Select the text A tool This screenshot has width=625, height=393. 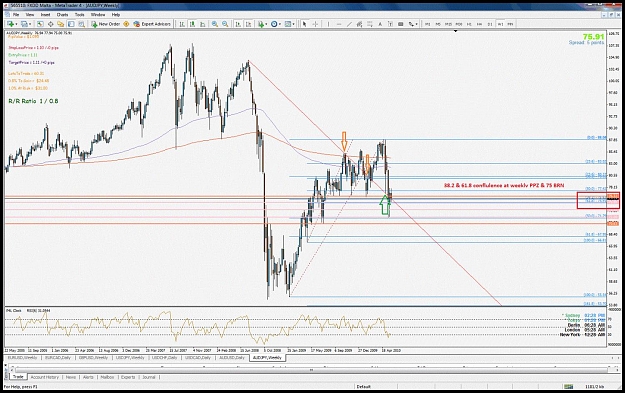pyautogui.click(x=380, y=24)
